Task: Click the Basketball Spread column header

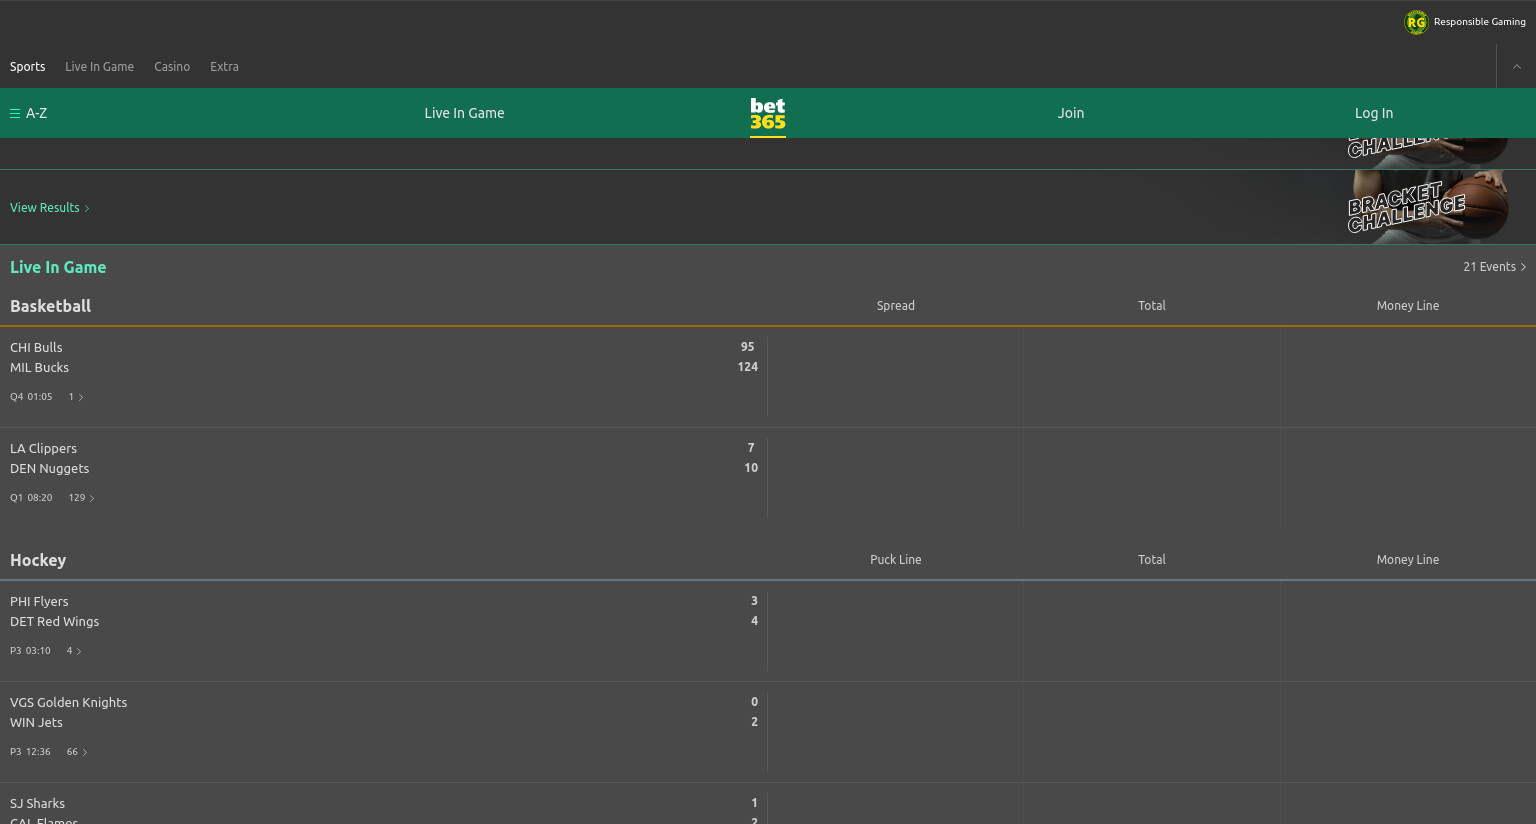Action: (896, 306)
